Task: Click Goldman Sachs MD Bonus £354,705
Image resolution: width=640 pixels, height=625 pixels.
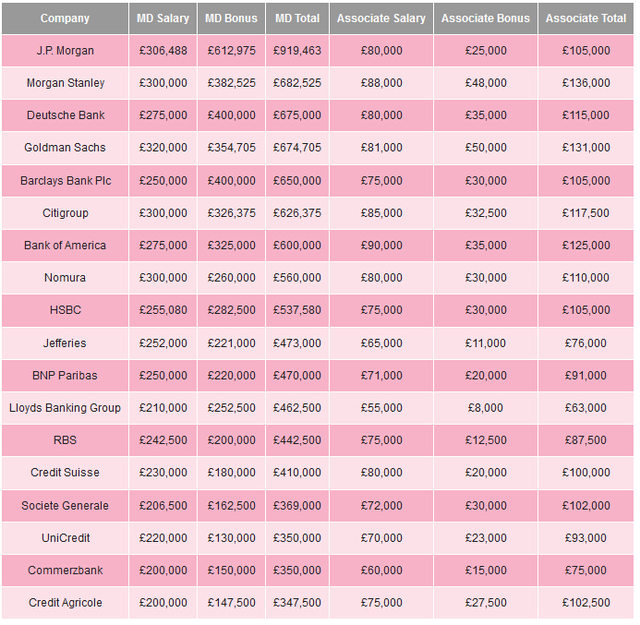Action: coord(231,148)
